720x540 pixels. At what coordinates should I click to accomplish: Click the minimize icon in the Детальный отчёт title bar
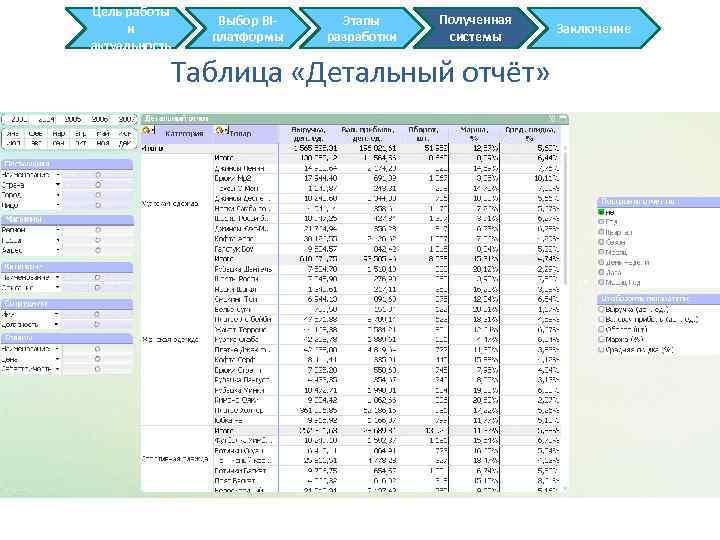click(x=563, y=118)
